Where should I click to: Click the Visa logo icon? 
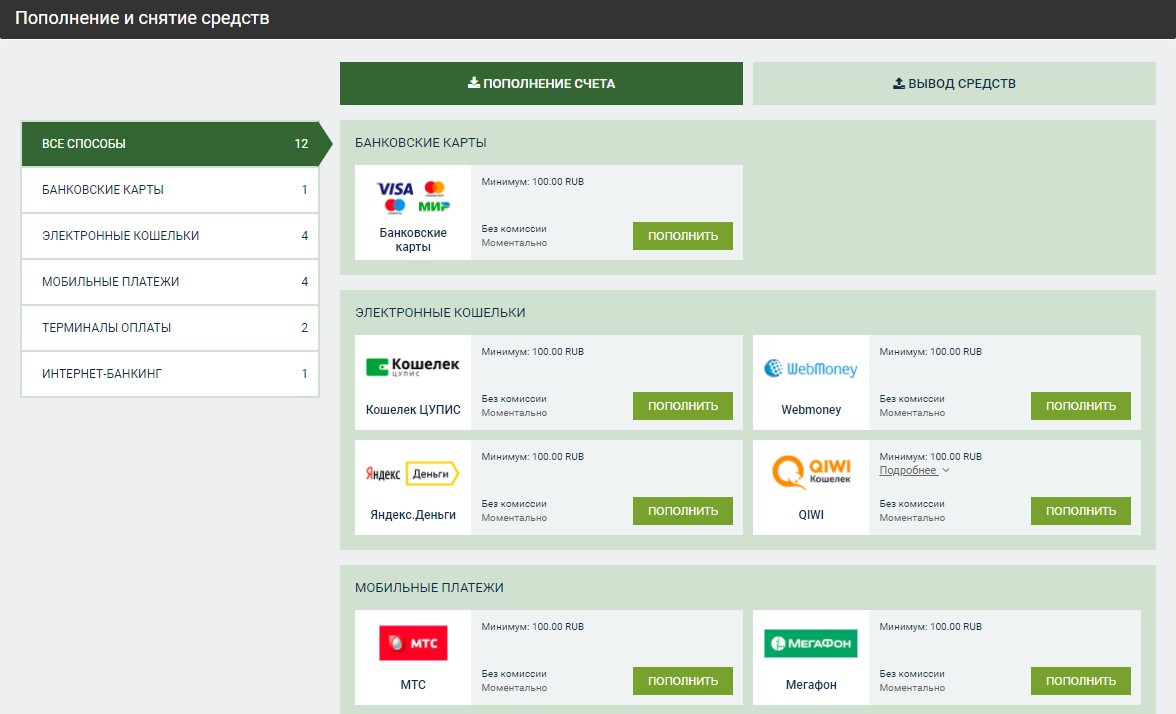[x=395, y=188]
